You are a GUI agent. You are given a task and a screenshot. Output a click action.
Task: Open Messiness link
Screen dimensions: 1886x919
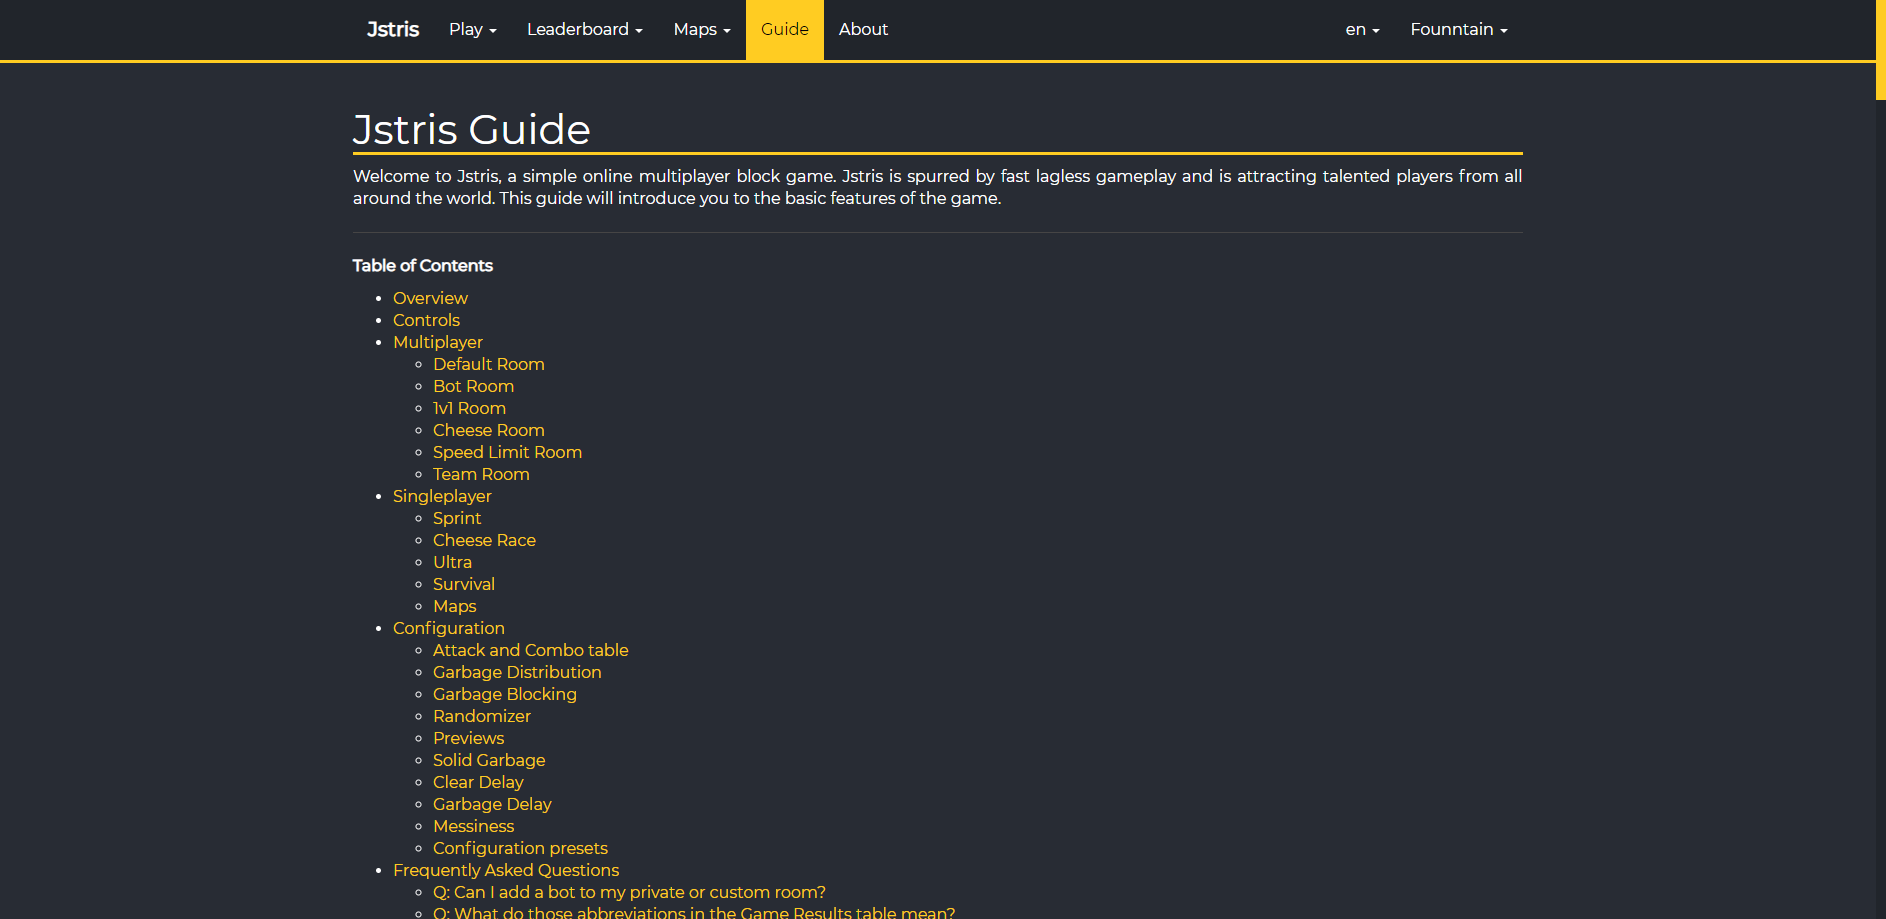[x=473, y=826]
